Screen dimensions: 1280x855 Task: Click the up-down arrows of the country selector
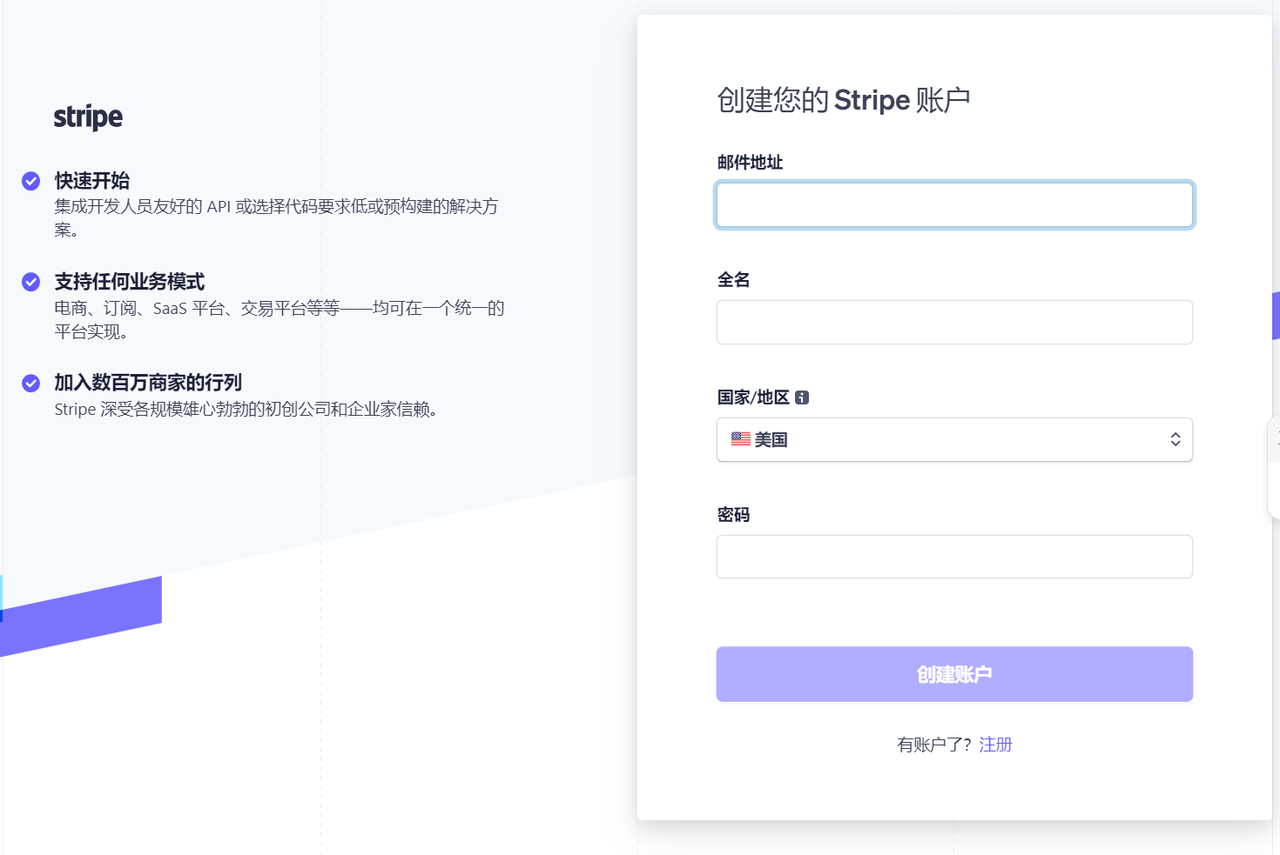(x=1175, y=439)
